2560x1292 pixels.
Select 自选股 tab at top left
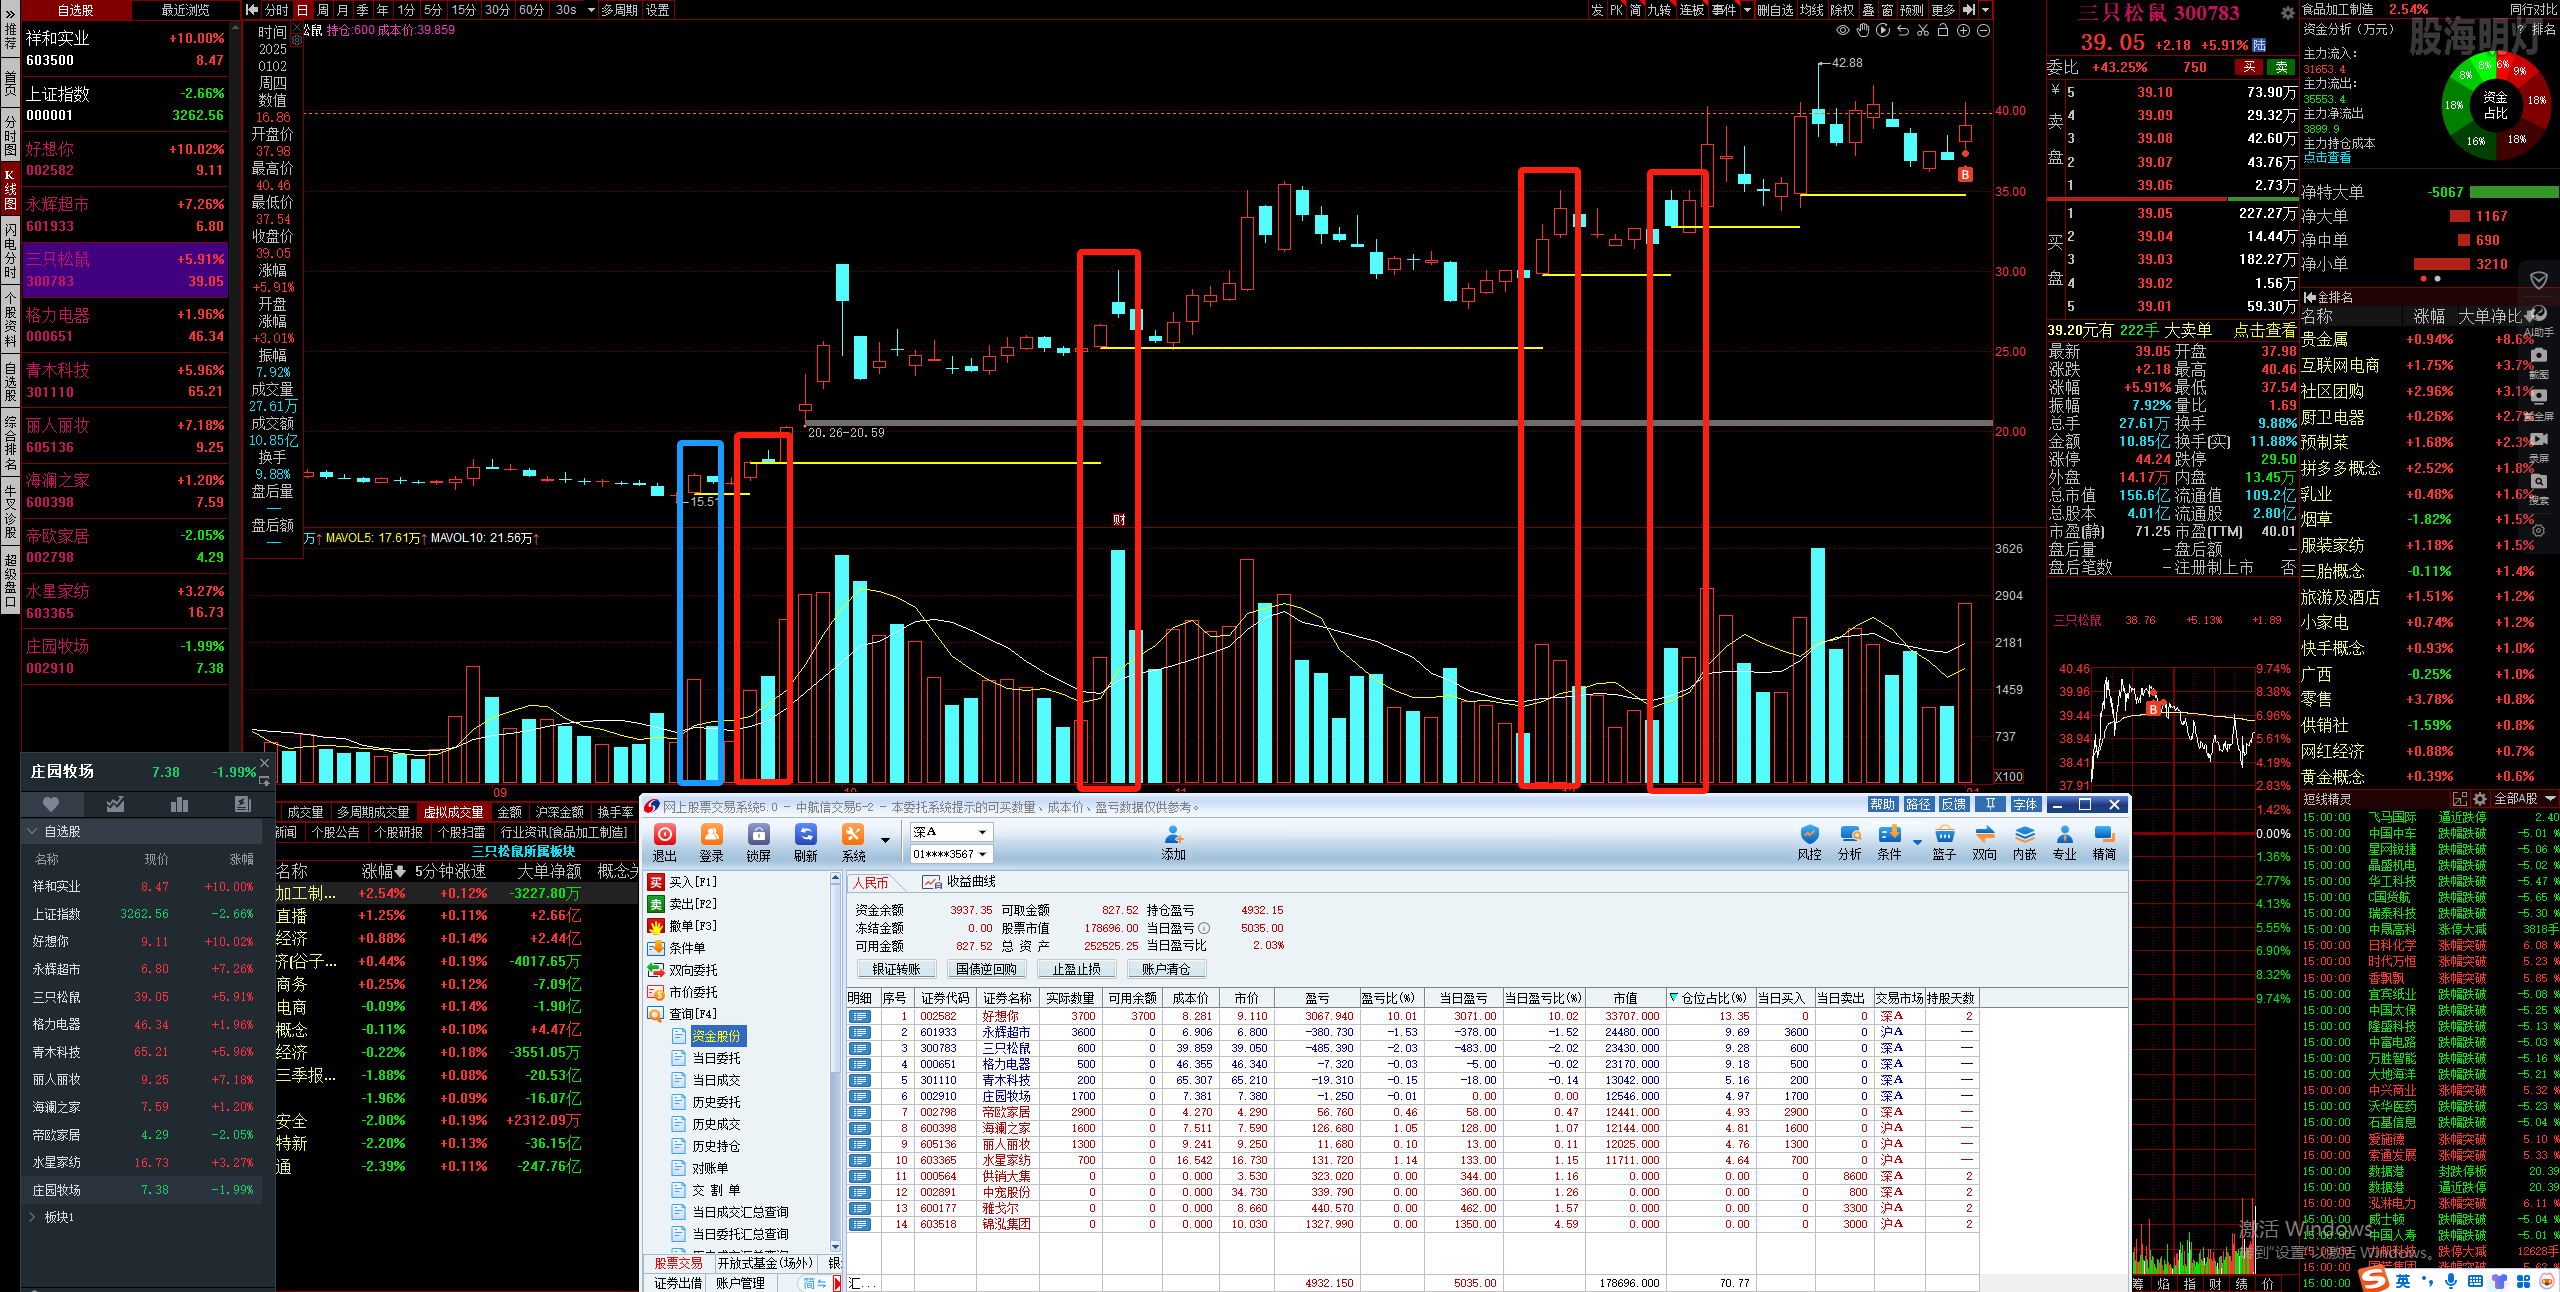(x=76, y=10)
